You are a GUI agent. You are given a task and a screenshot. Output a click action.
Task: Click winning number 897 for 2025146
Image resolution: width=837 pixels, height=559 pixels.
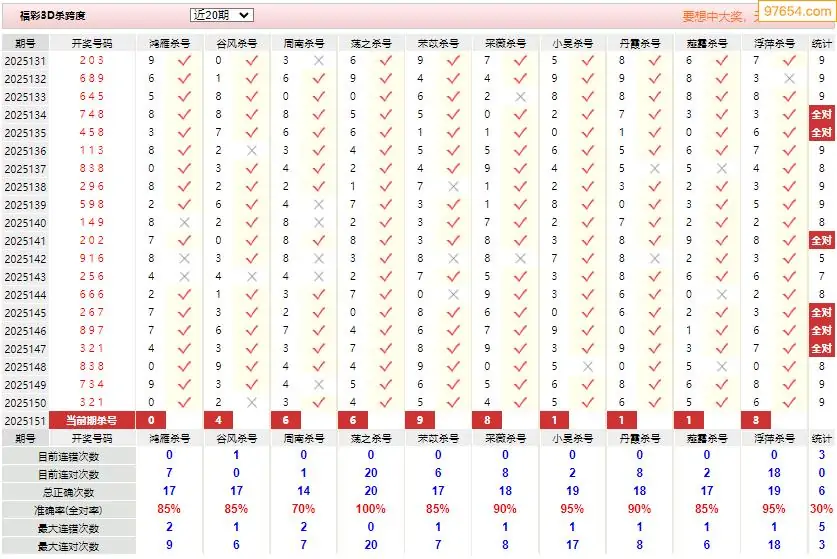pos(92,330)
